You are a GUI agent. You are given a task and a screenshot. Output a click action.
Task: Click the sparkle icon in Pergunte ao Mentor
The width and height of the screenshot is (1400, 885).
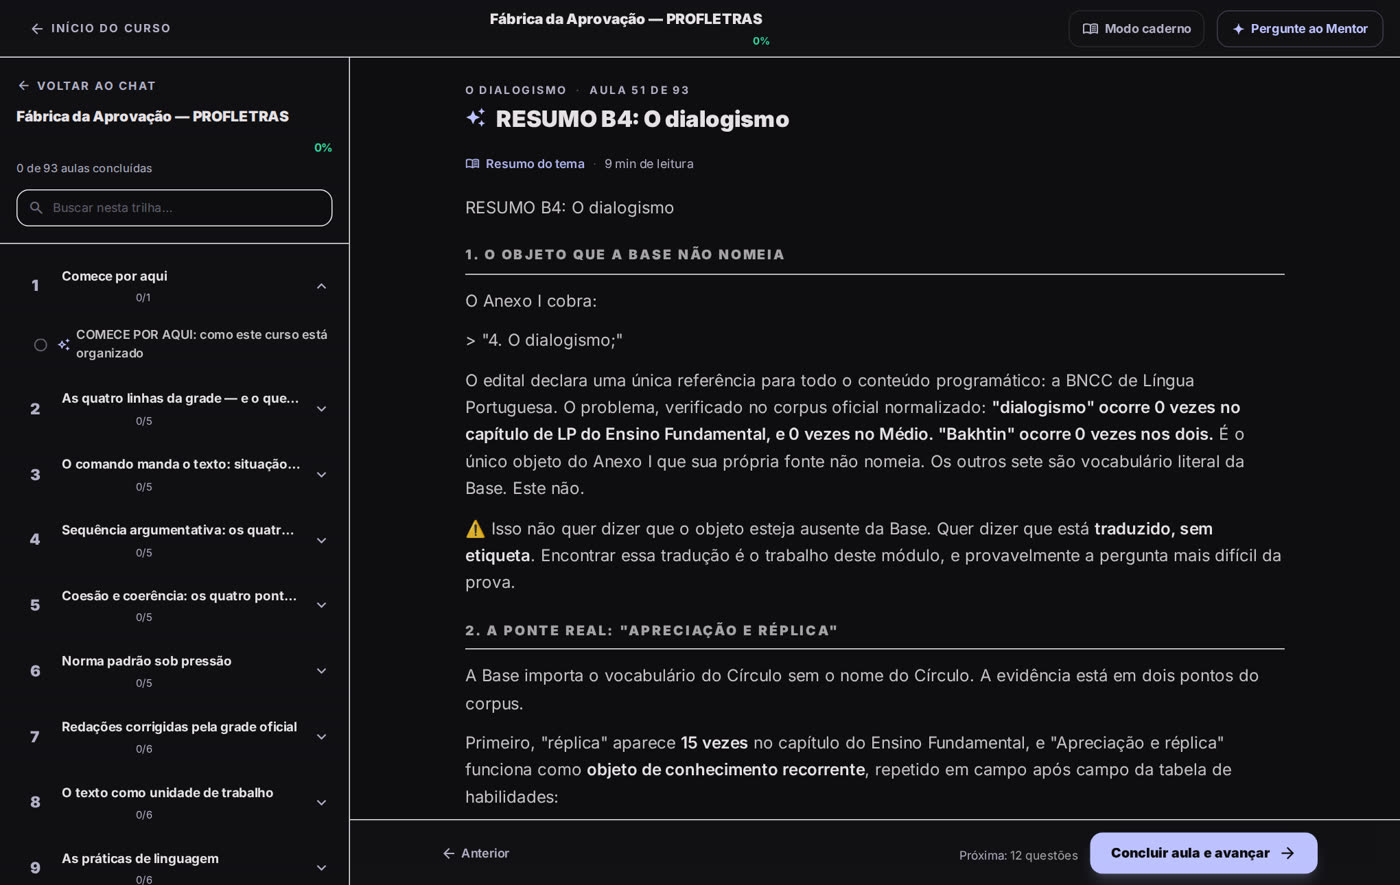(1238, 29)
